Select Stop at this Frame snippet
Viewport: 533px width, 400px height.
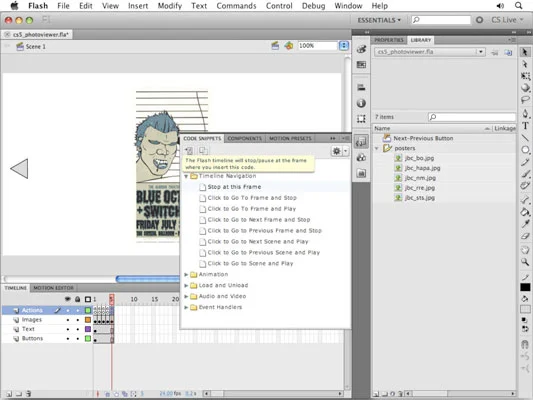pyautogui.click(x=234, y=187)
